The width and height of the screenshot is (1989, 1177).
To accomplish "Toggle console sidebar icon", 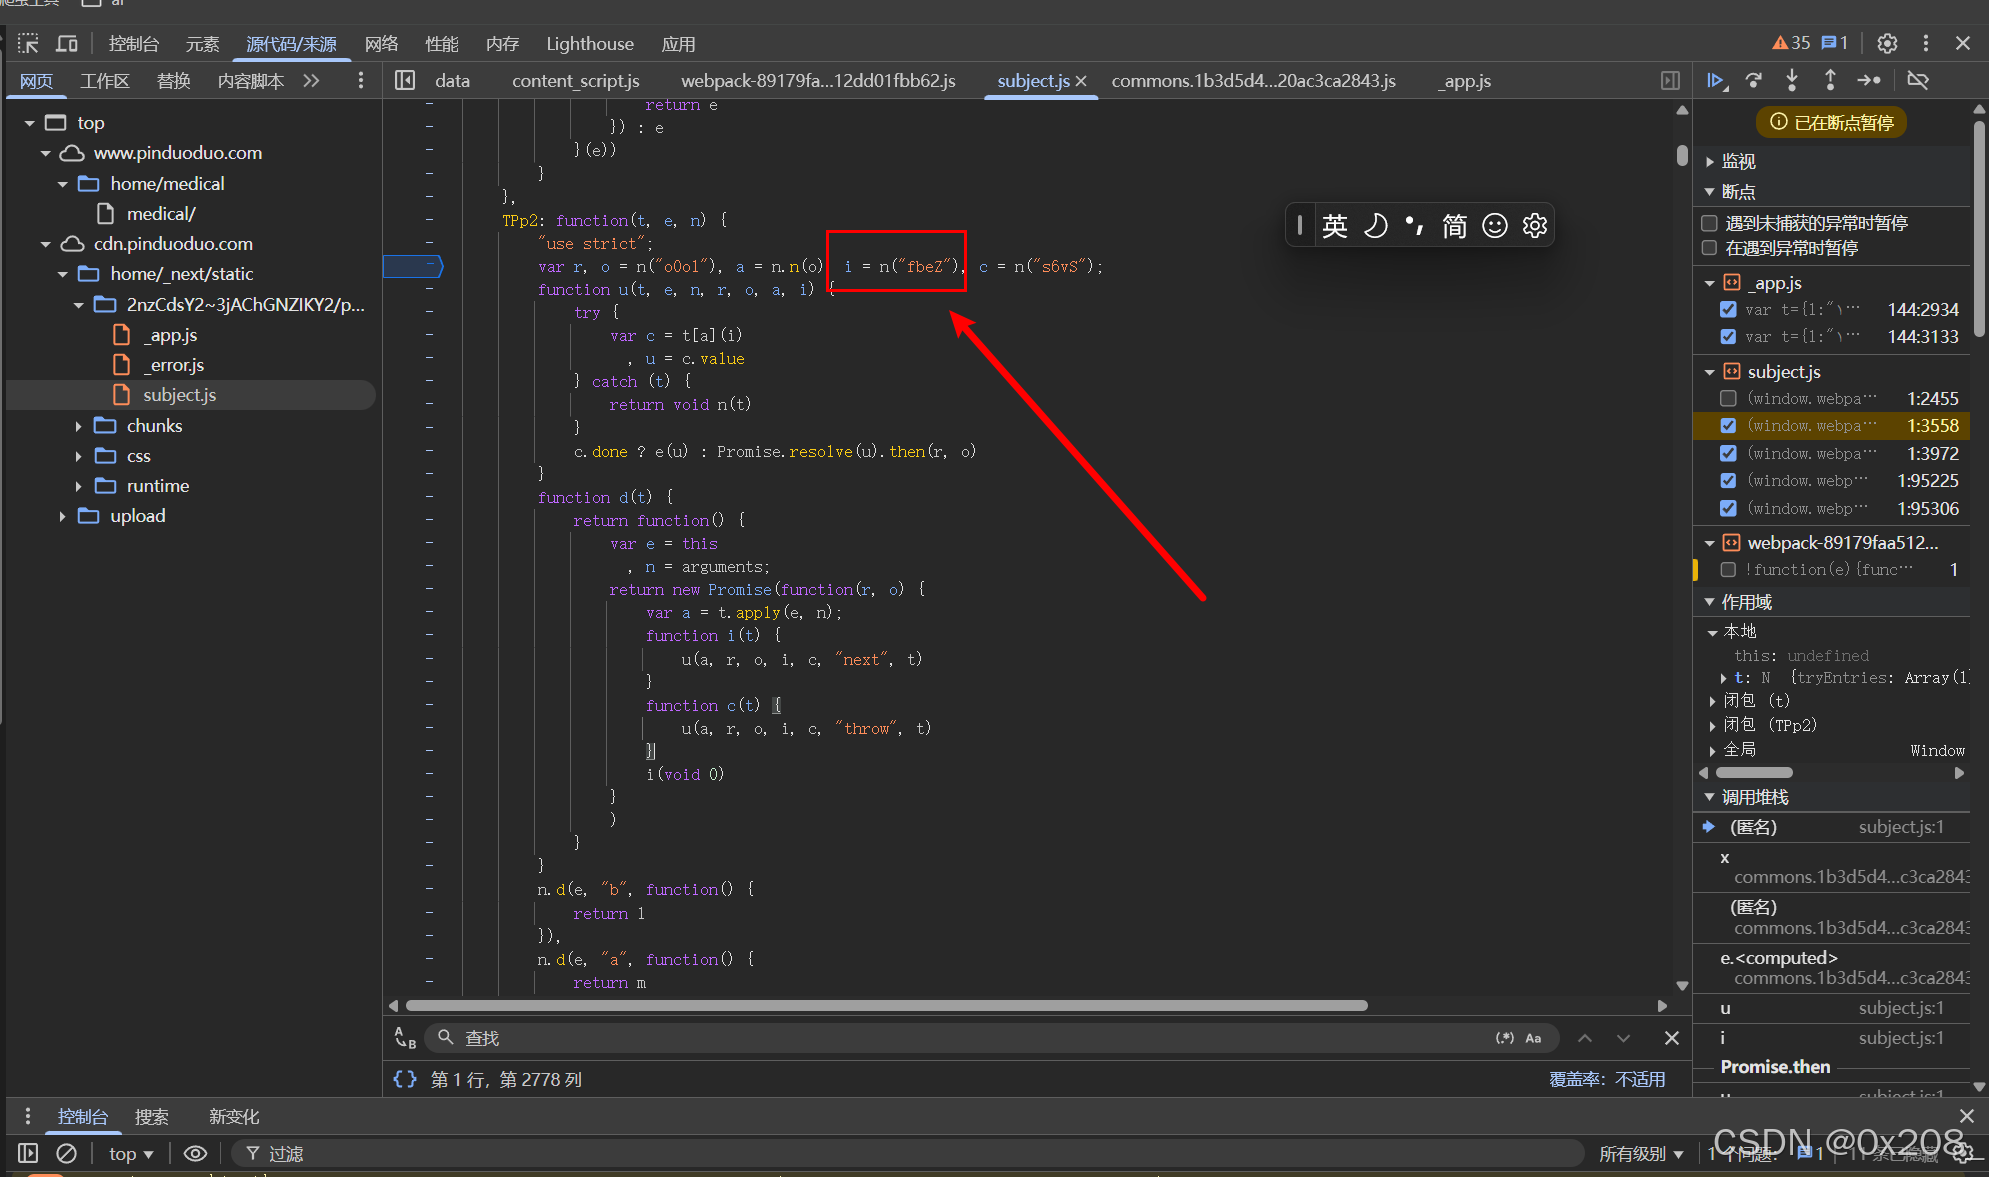I will tap(28, 1153).
